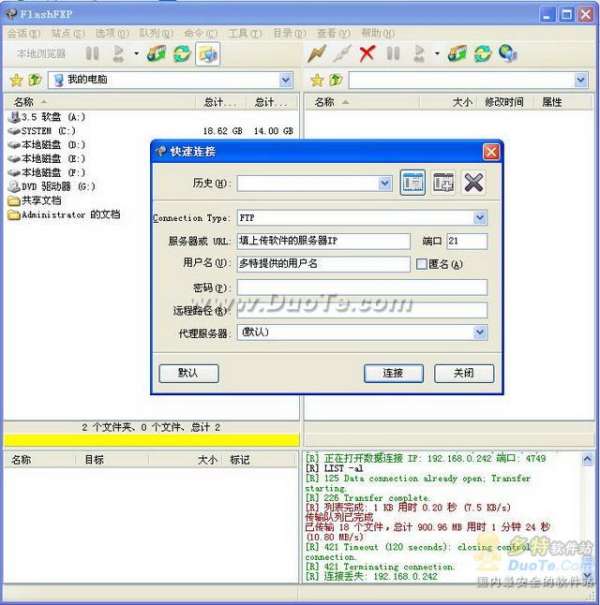Select the SYSTEM (C:) drive
Viewport: 600px width, 605px height.
[x=42, y=131]
